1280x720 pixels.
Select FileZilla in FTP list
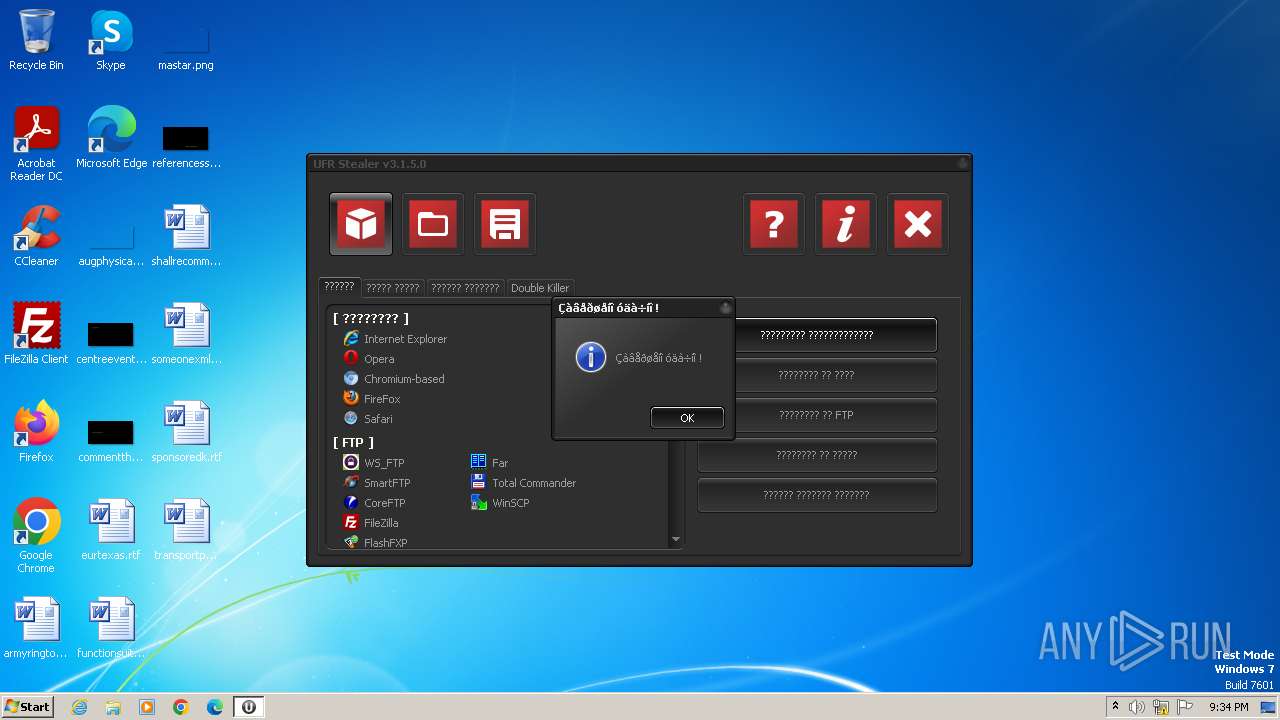point(371,523)
